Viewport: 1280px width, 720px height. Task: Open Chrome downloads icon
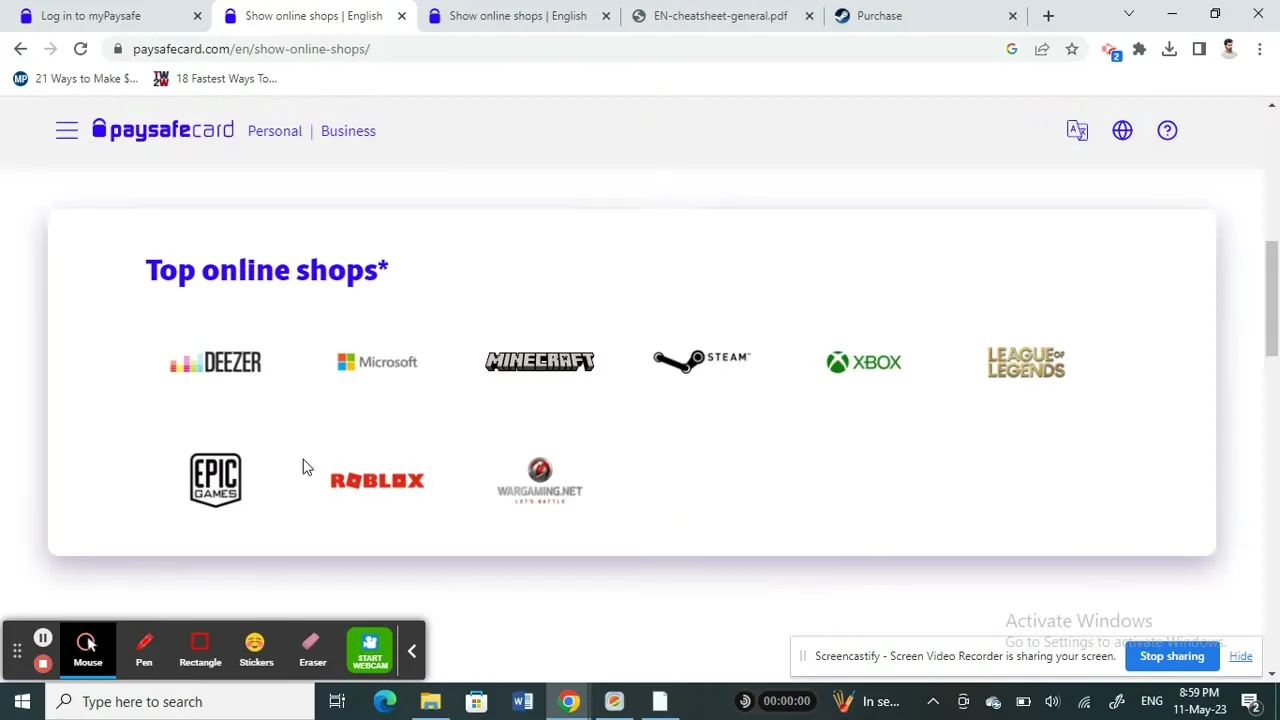[x=1169, y=49]
